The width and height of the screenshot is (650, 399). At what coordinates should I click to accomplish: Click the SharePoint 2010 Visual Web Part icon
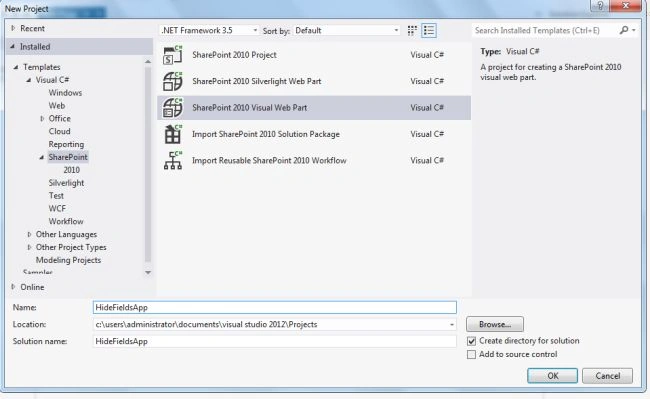coord(173,108)
